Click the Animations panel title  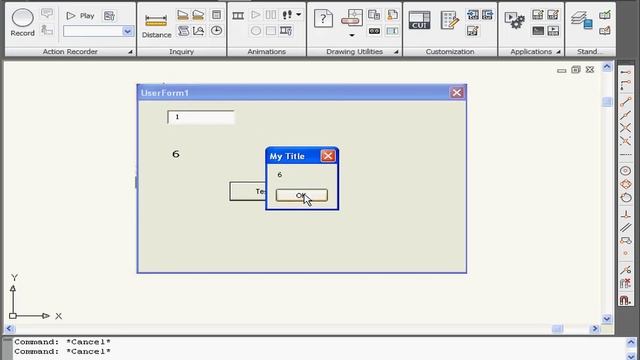(x=267, y=52)
